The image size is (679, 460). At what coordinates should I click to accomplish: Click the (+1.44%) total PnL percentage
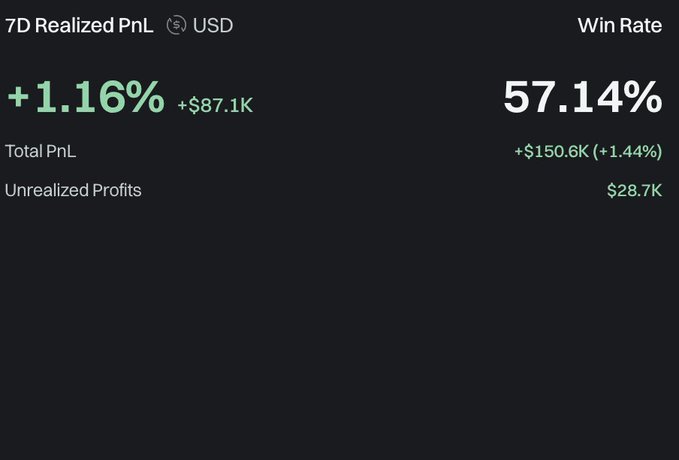point(627,152)
